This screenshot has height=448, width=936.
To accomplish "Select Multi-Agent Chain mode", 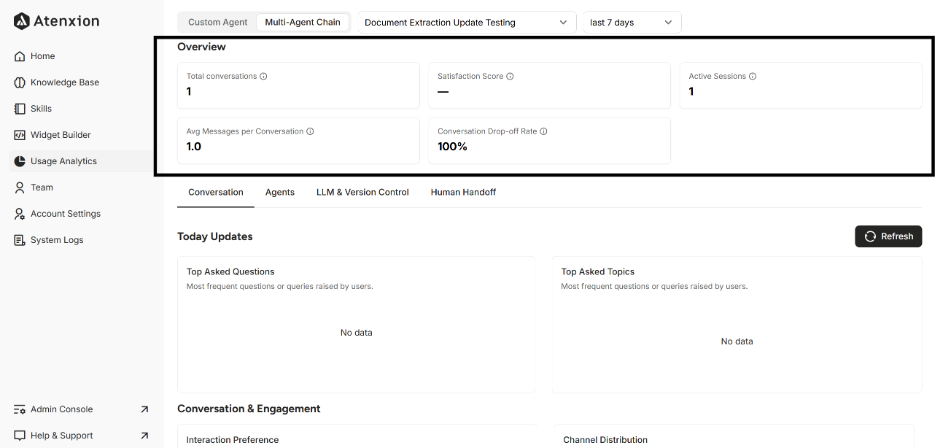I will (303, 22).
